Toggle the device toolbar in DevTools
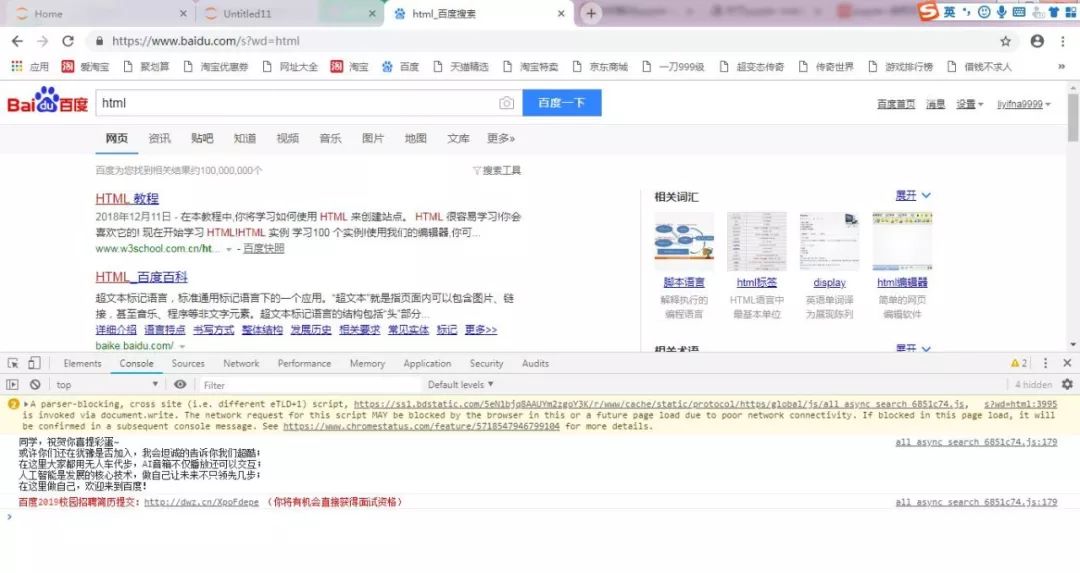This screenshot has width=1080, height=573. coord(34,363)
